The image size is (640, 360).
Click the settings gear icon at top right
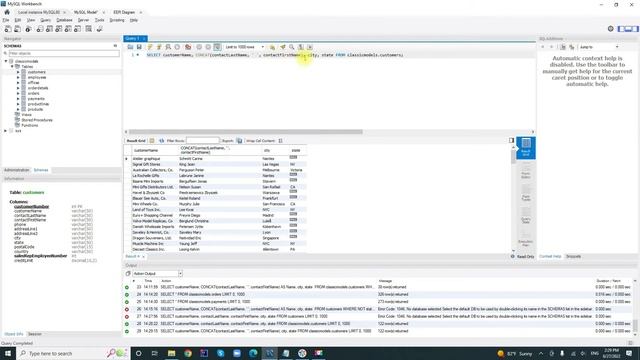611,29
